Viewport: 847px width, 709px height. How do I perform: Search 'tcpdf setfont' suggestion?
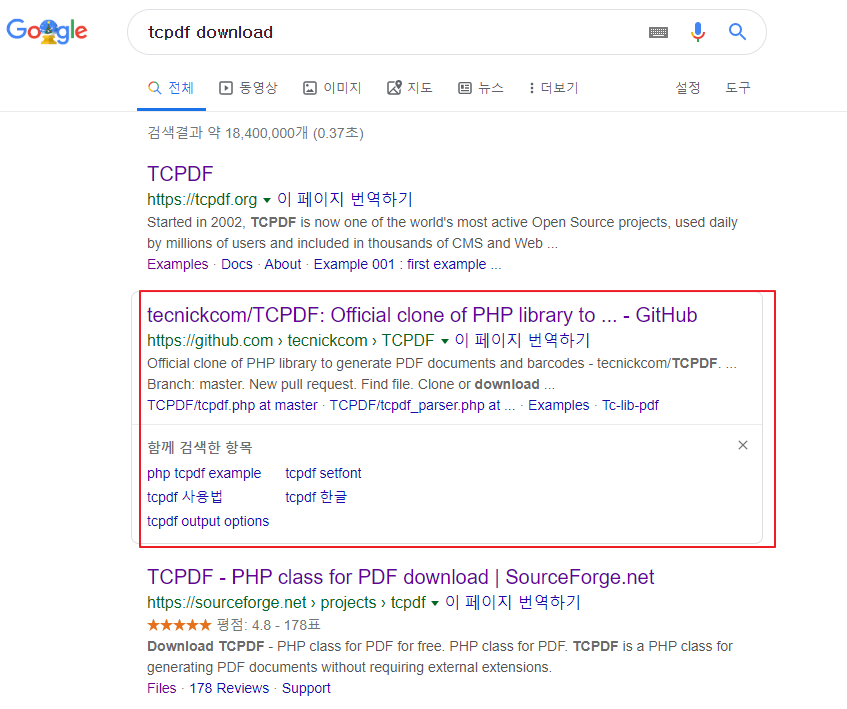click(x=323, y=473)
